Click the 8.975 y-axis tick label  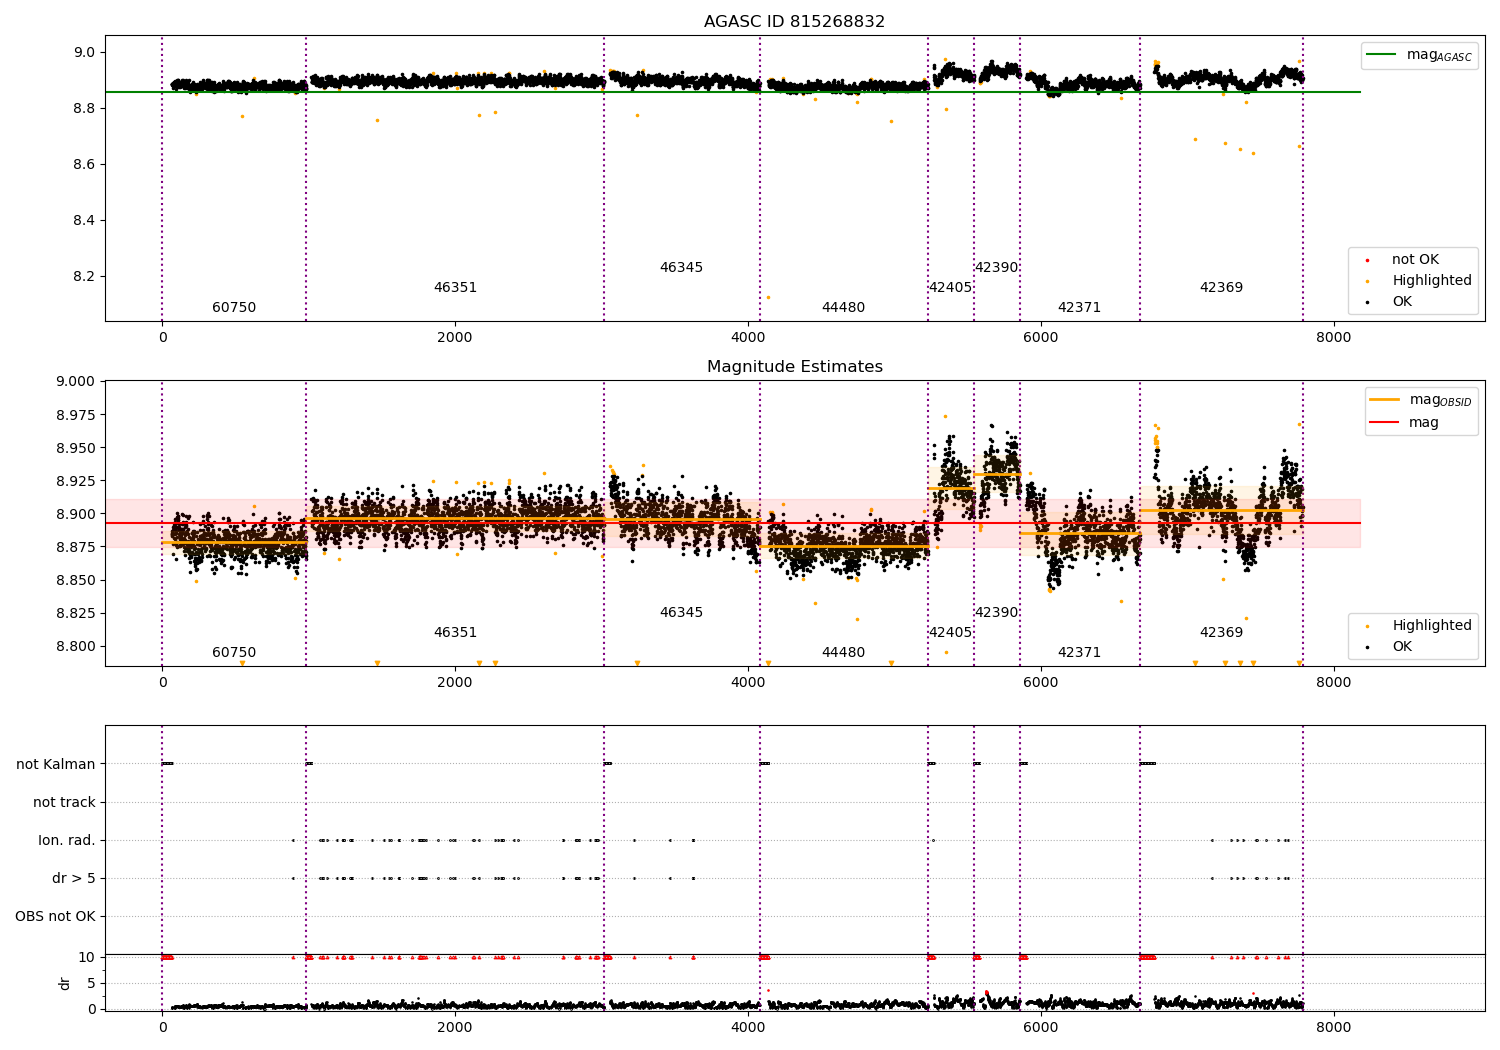point(76,415)
